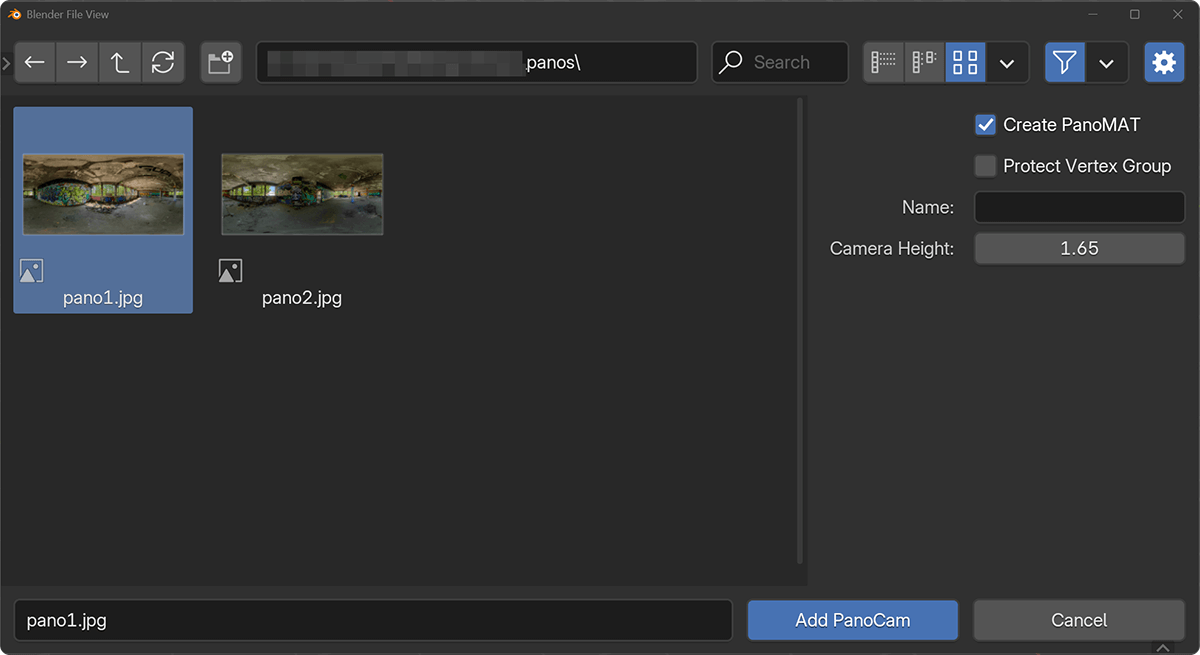Go back to previous folder
The width and height of the screenshot is (1200, 655).
coord(35,63)
